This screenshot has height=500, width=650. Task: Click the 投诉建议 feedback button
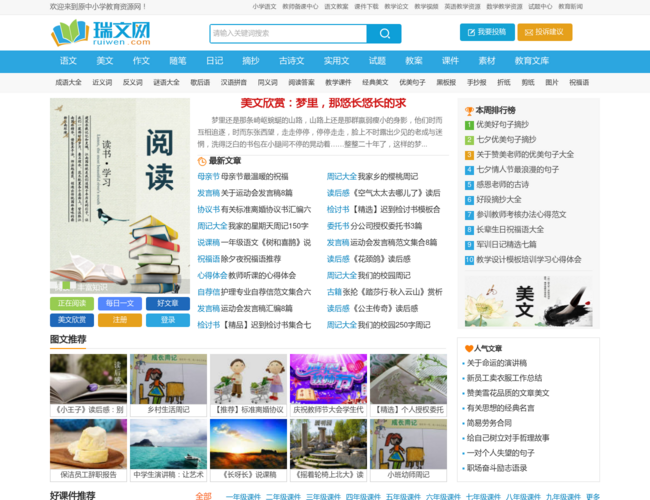coord(545,32)
